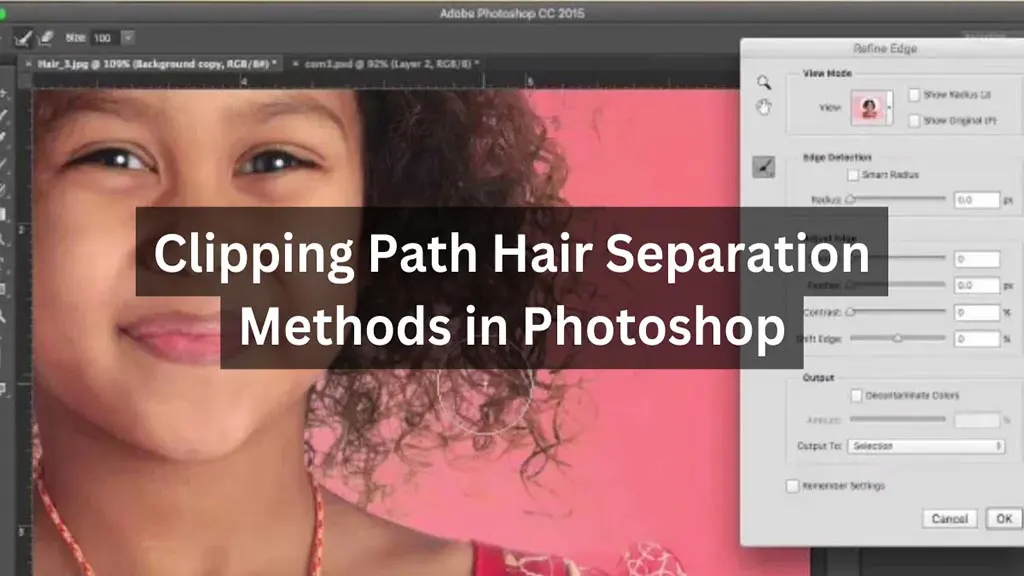The width and height of the screenshot is (1024, 576).
Task: Open the brush Size dropdown arrow
Action: (128, 38)
